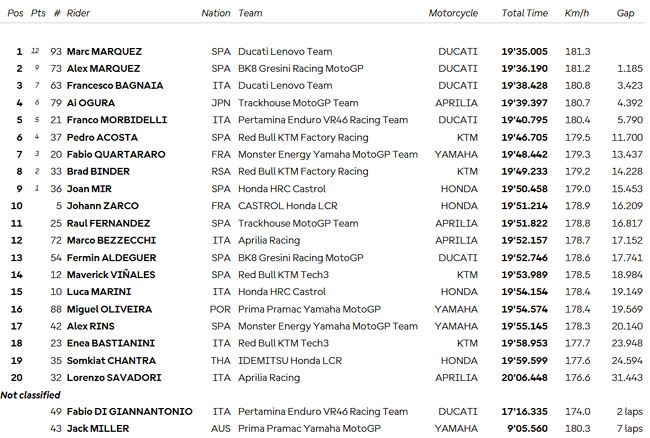Click Trackhouse MotoGP Team for Ai OGURA
This screenshot has height=438, width=650.
298,103
